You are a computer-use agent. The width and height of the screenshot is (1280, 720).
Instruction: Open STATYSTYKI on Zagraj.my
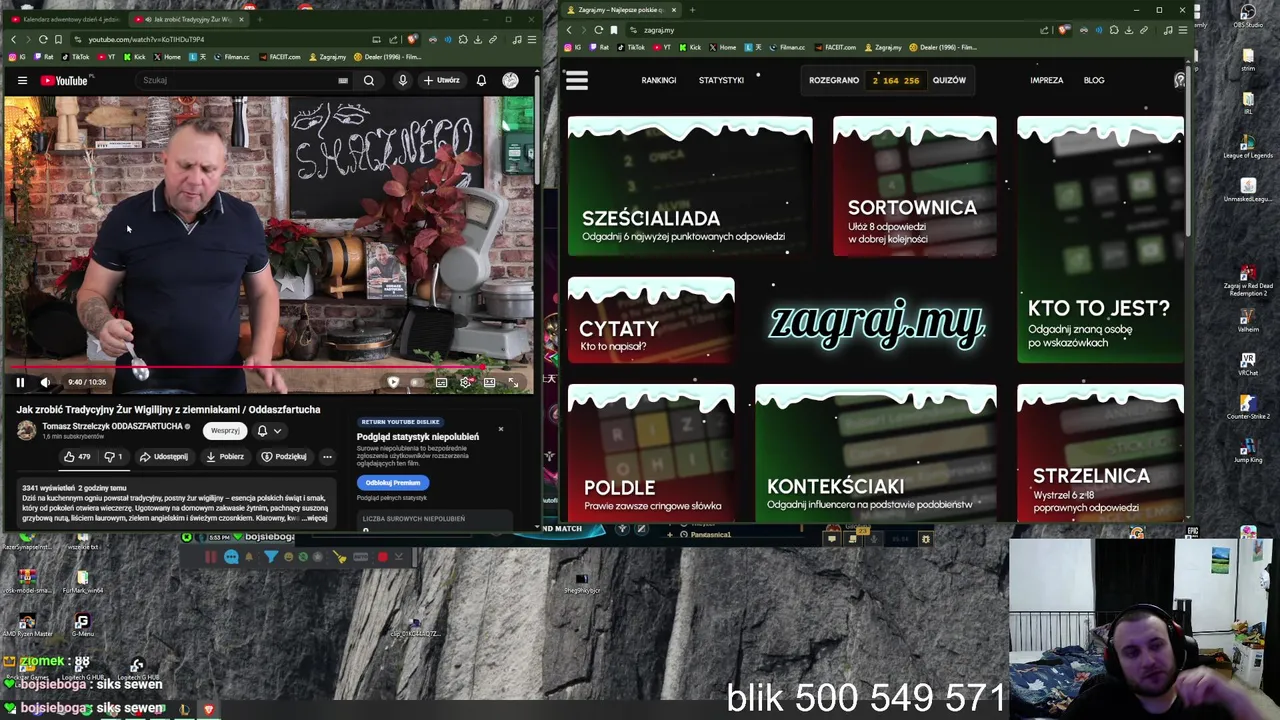(721, 80)
